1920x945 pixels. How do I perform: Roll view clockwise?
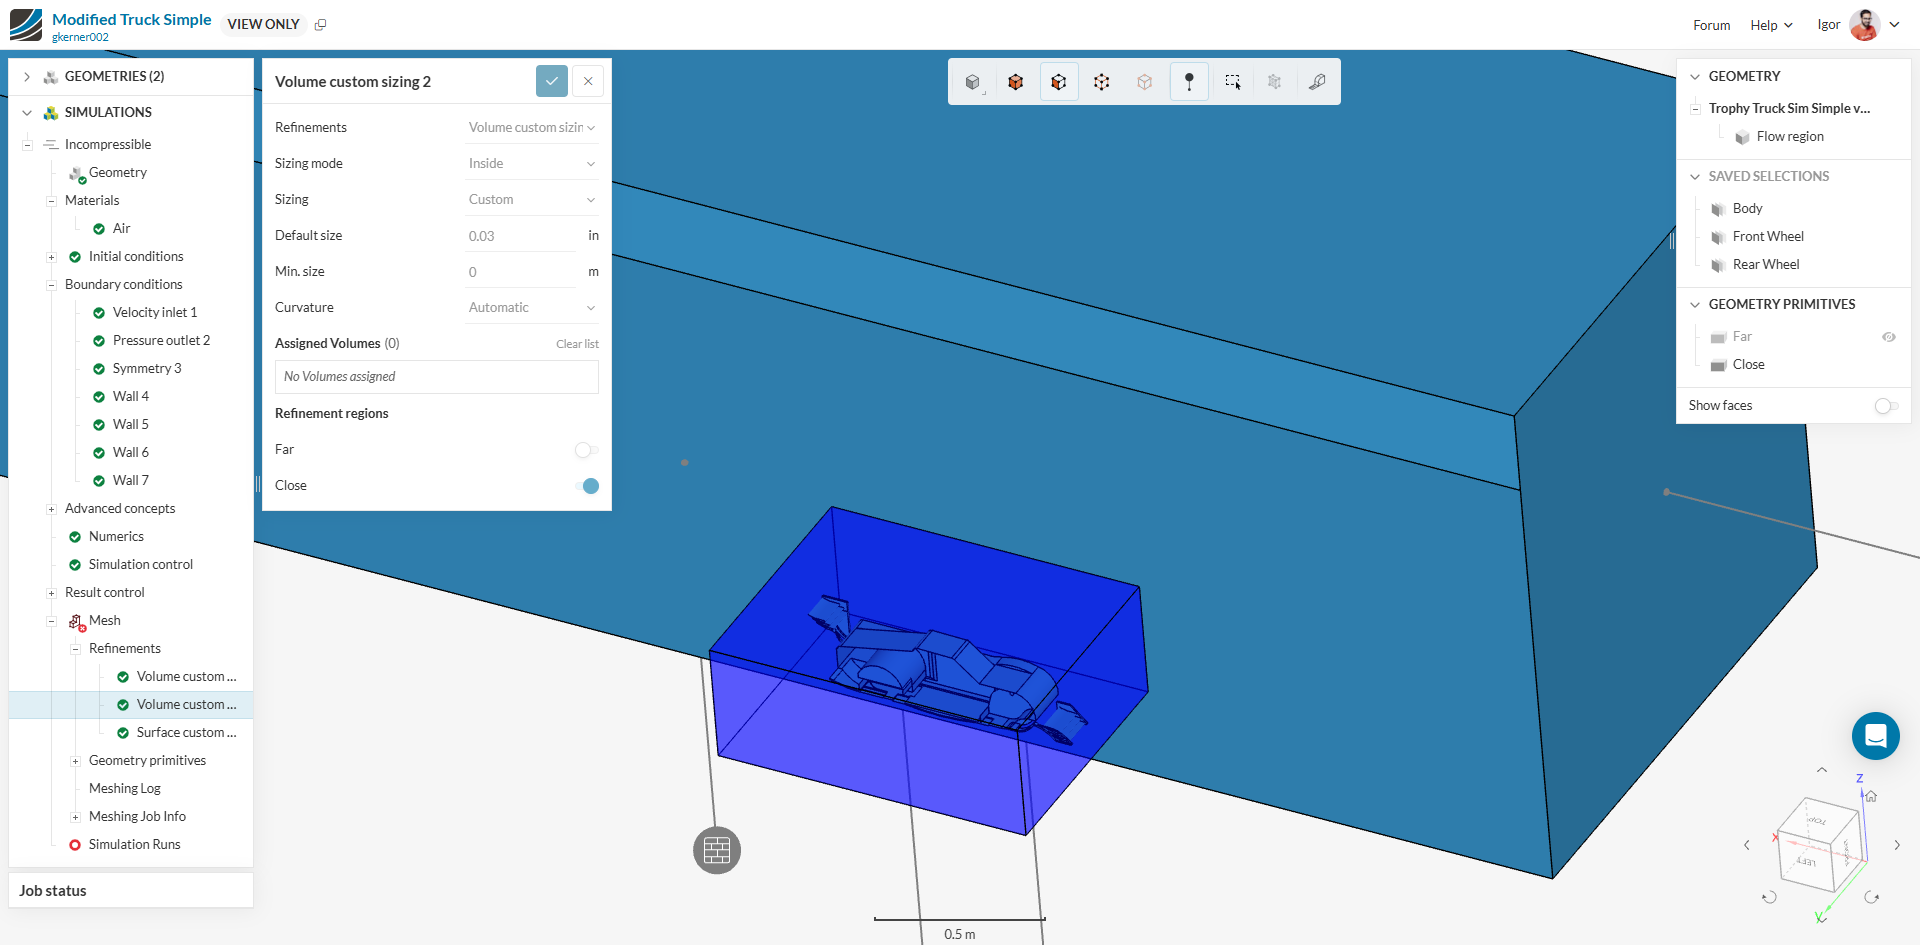point(1872,897)
